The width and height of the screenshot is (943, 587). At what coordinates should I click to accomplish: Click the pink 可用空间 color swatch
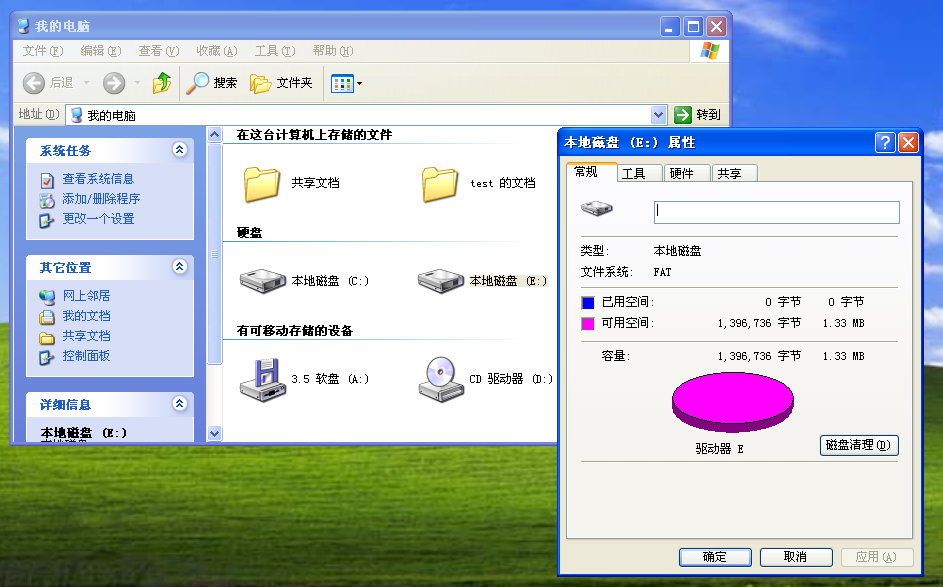587,324
